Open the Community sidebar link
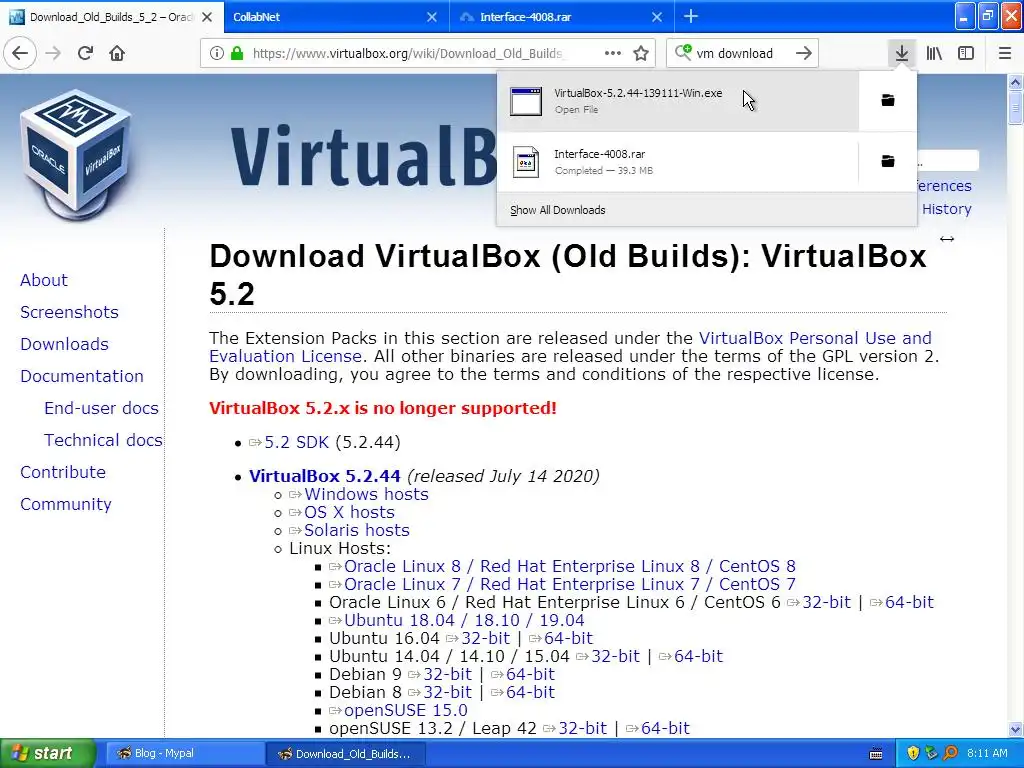 tap(65, 504)
